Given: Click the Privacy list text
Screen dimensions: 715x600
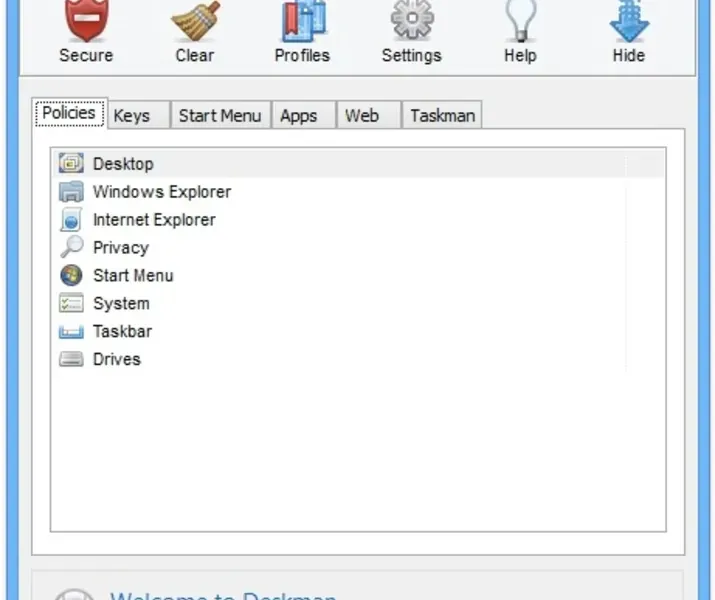Looking at the screenshot, I should (121, 248).
